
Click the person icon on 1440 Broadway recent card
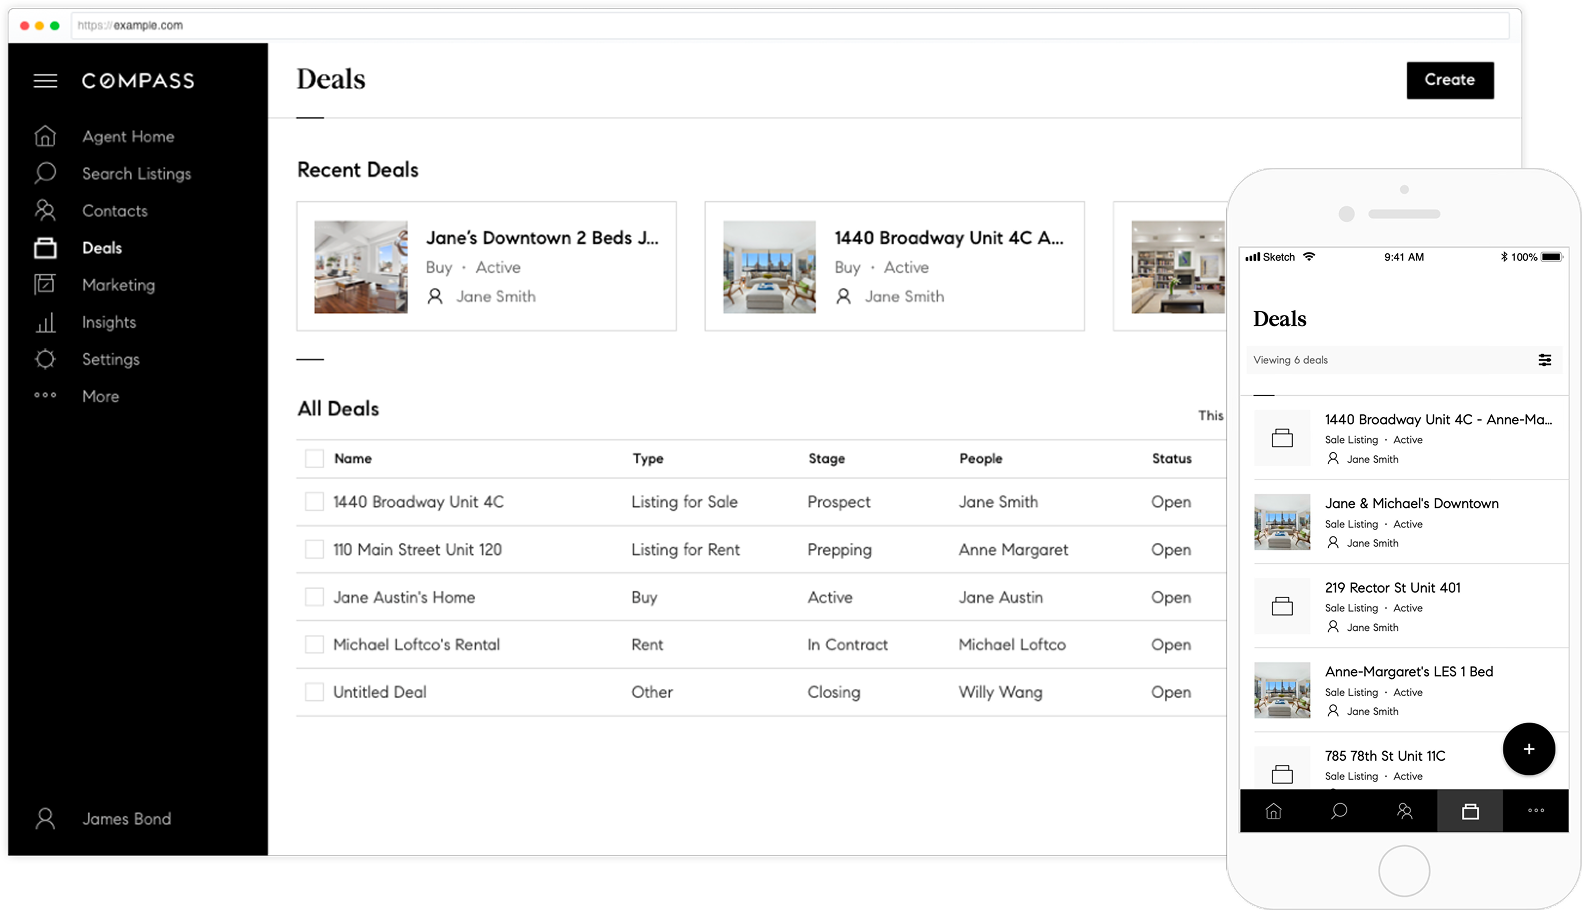[844, 296]
